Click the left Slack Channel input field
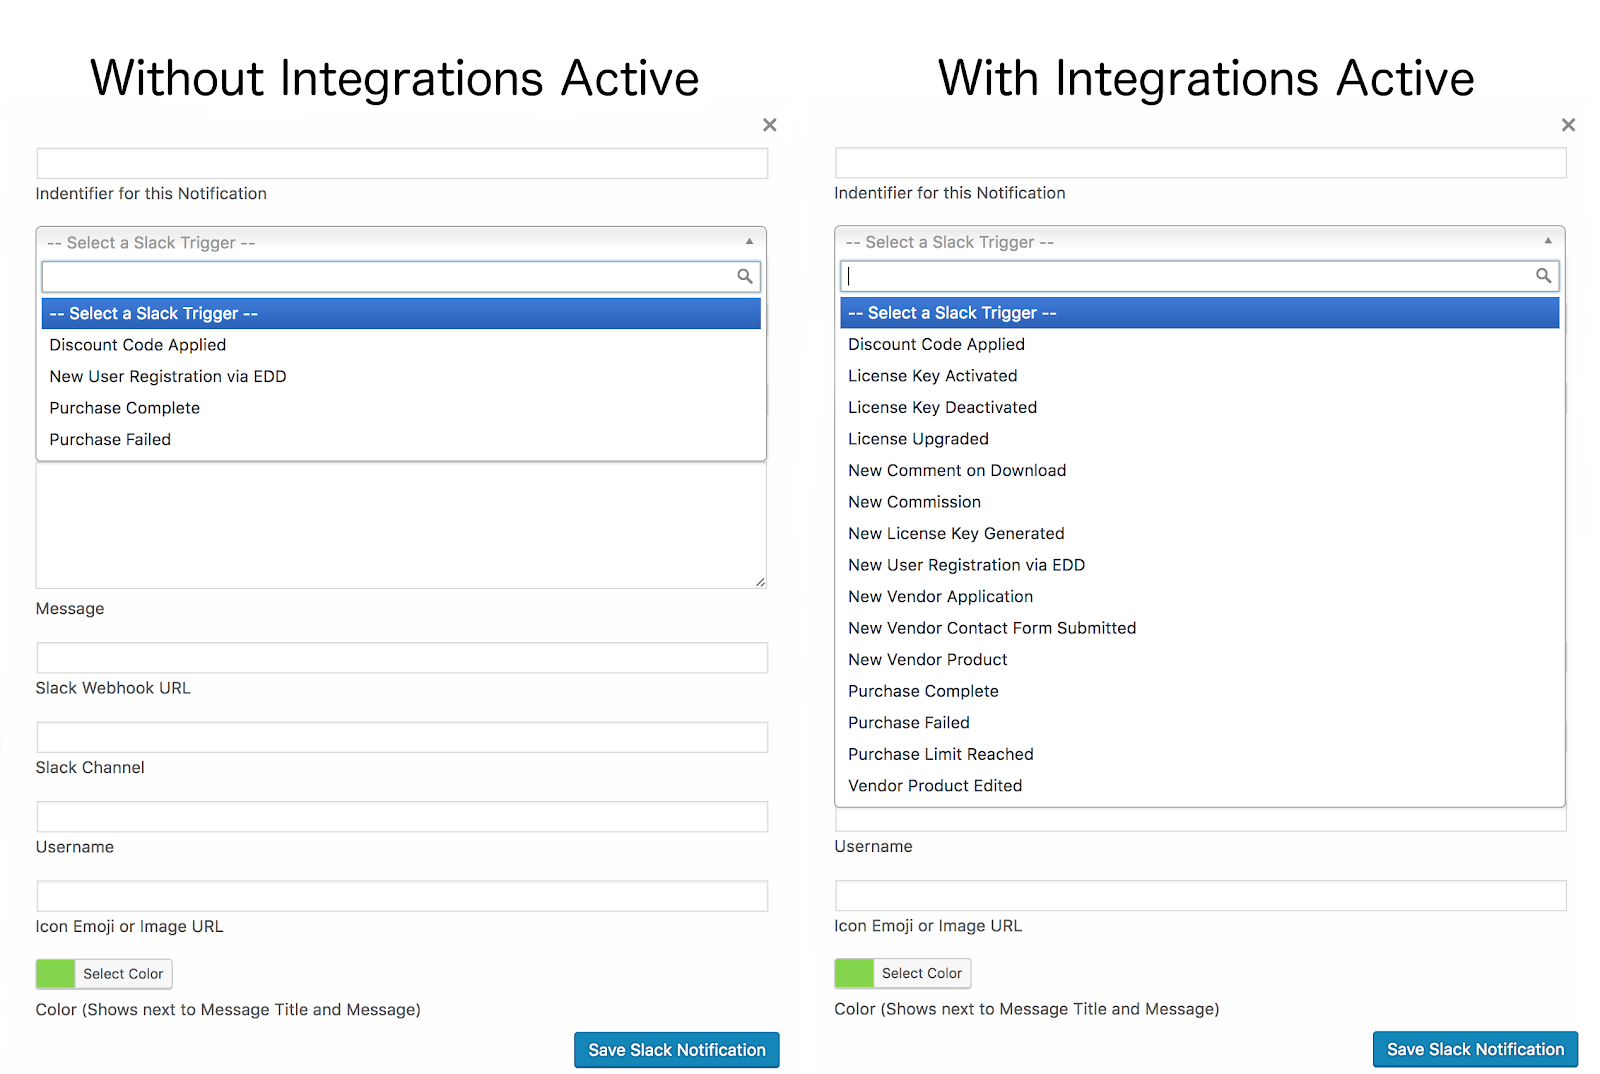 point(402,738)
